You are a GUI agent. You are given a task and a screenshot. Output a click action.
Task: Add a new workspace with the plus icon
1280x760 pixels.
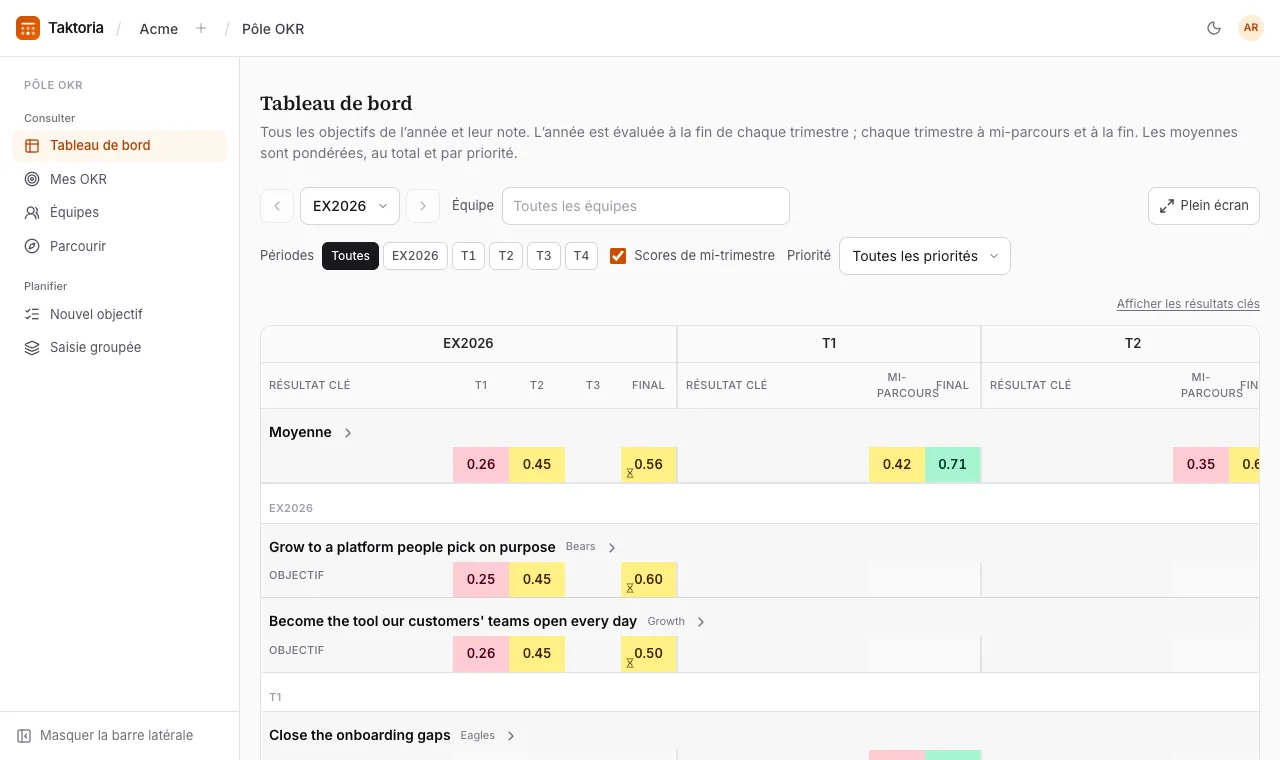tap(201, 28)
